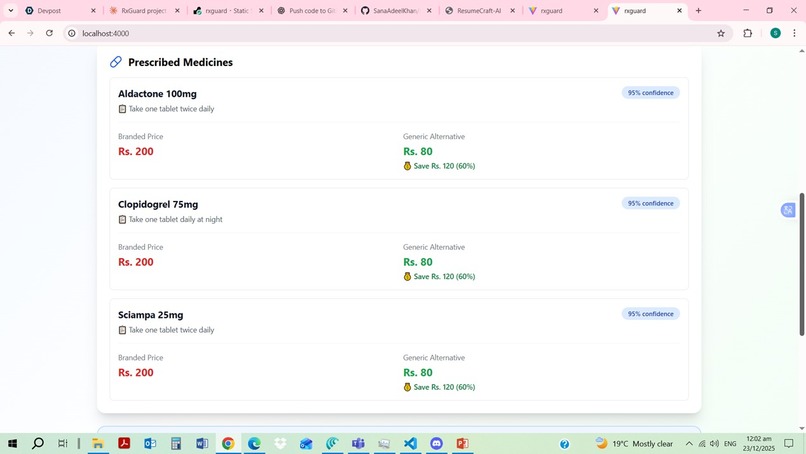Click the Chrome icon on the taskbar

pyautogui.click(x=228, y=443)
